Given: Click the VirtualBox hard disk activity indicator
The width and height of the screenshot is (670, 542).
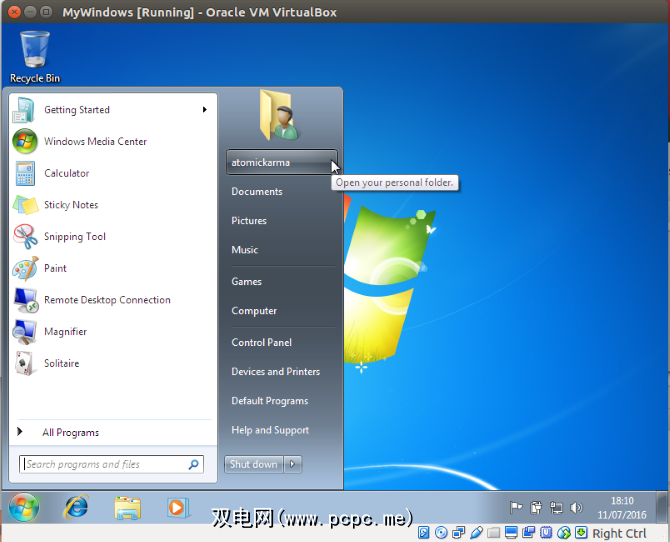Looking at the screenshot, I should click(423, 533).
